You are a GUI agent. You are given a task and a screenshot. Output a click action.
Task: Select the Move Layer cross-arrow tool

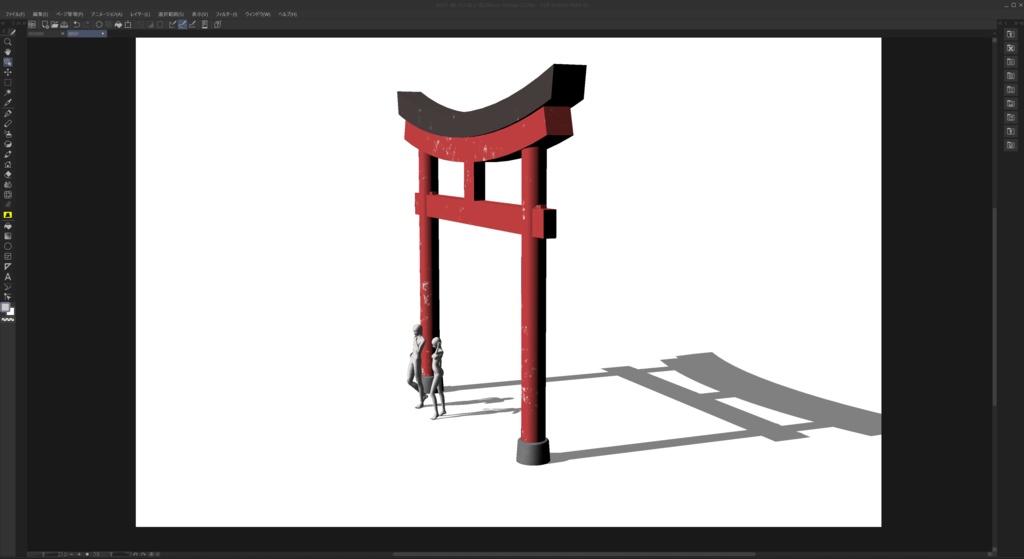pyautogui.click(x=8, y=72)
